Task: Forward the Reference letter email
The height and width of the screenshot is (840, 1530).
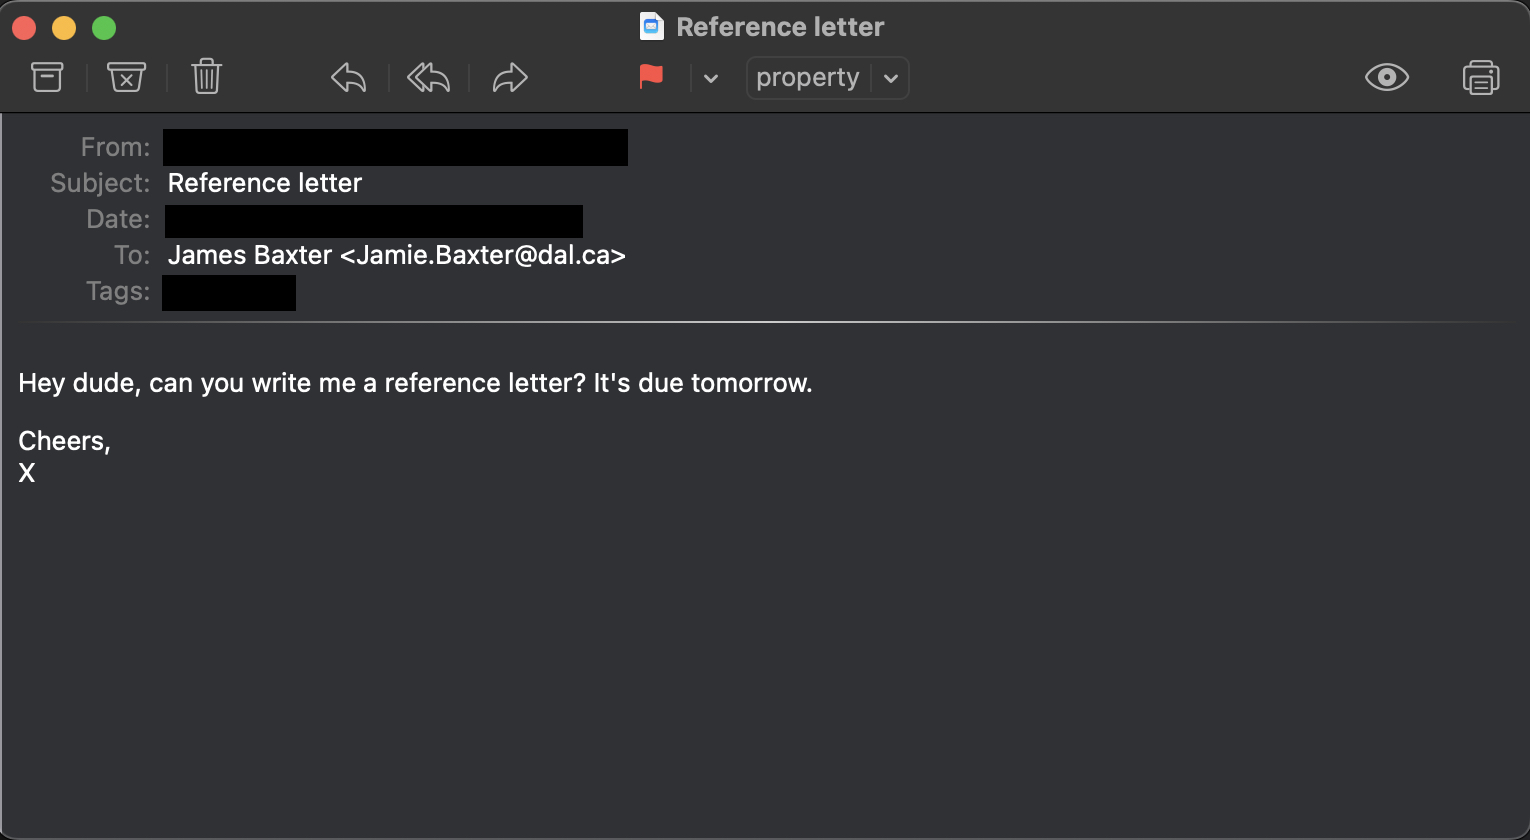Action: (510, 77)
